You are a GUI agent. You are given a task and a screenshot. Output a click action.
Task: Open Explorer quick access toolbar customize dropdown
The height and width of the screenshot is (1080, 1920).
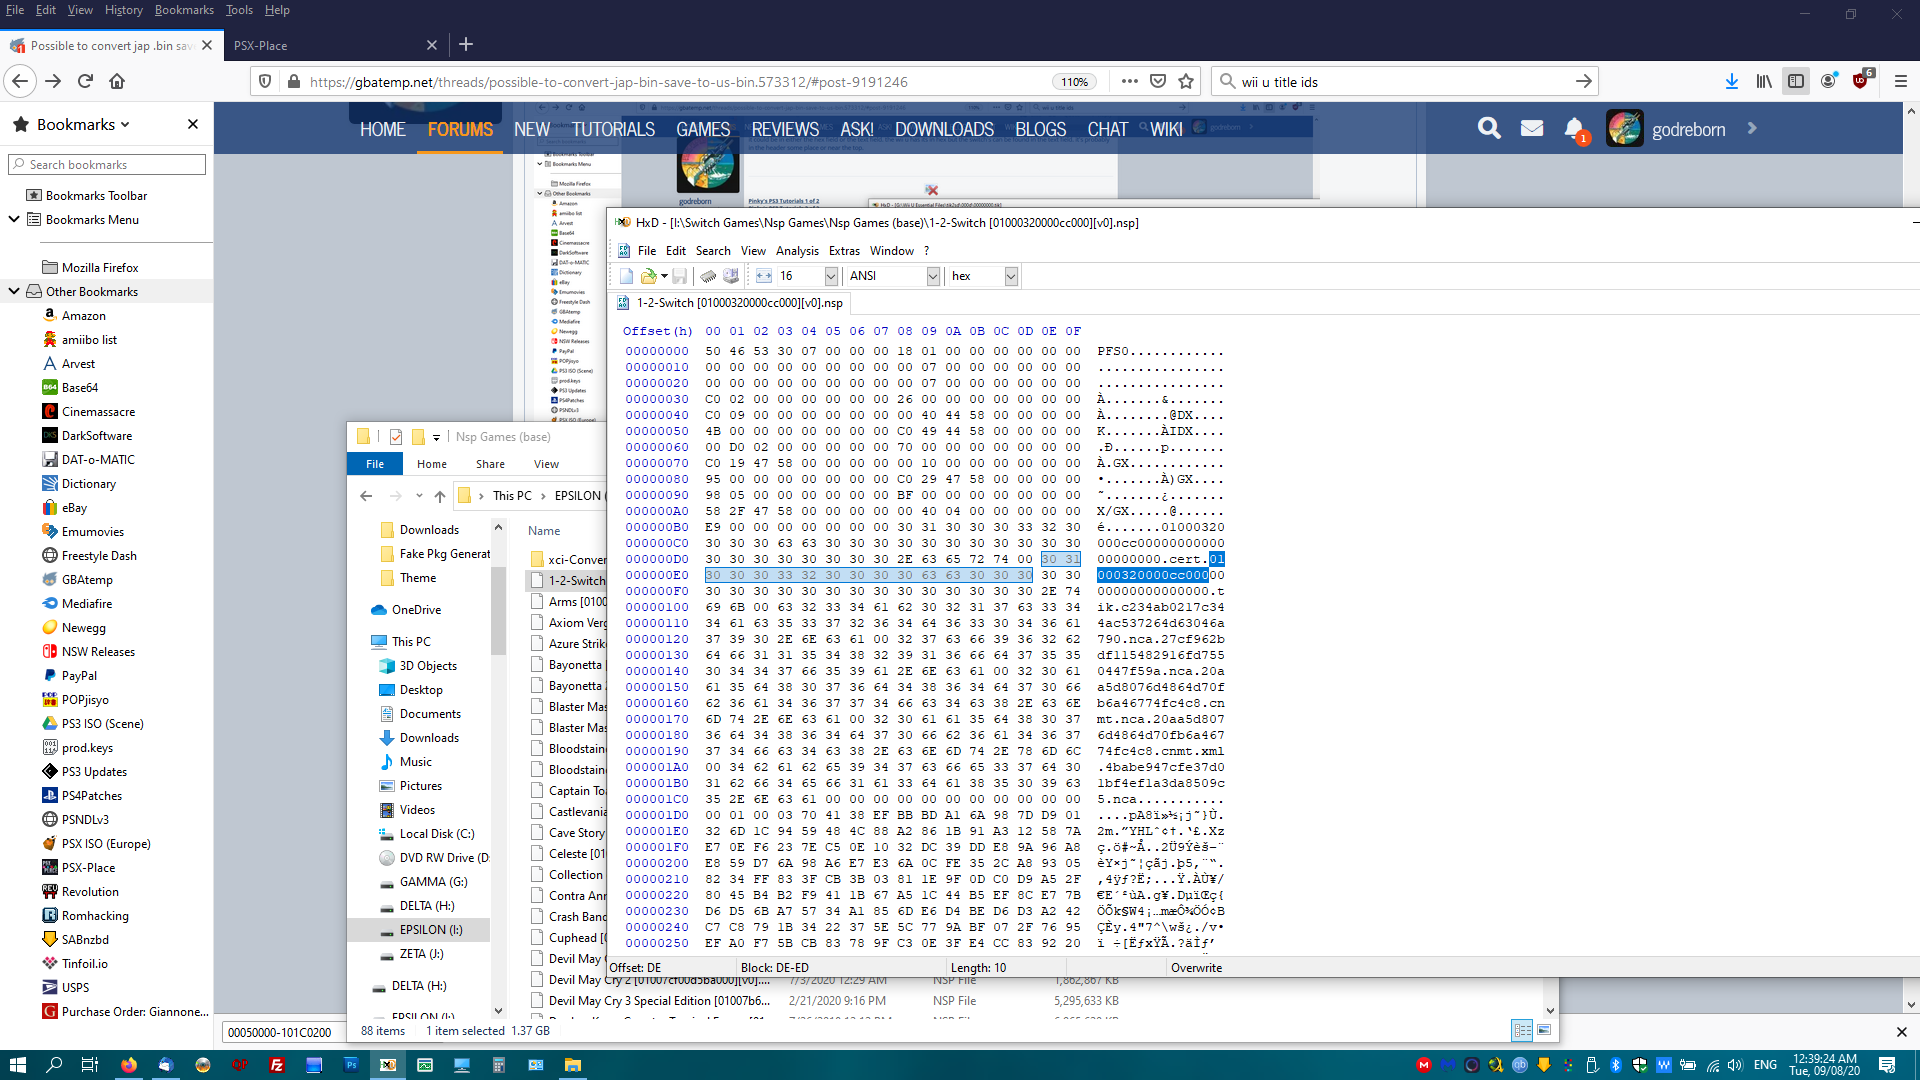pyautogui.click(x=436, y=437)
